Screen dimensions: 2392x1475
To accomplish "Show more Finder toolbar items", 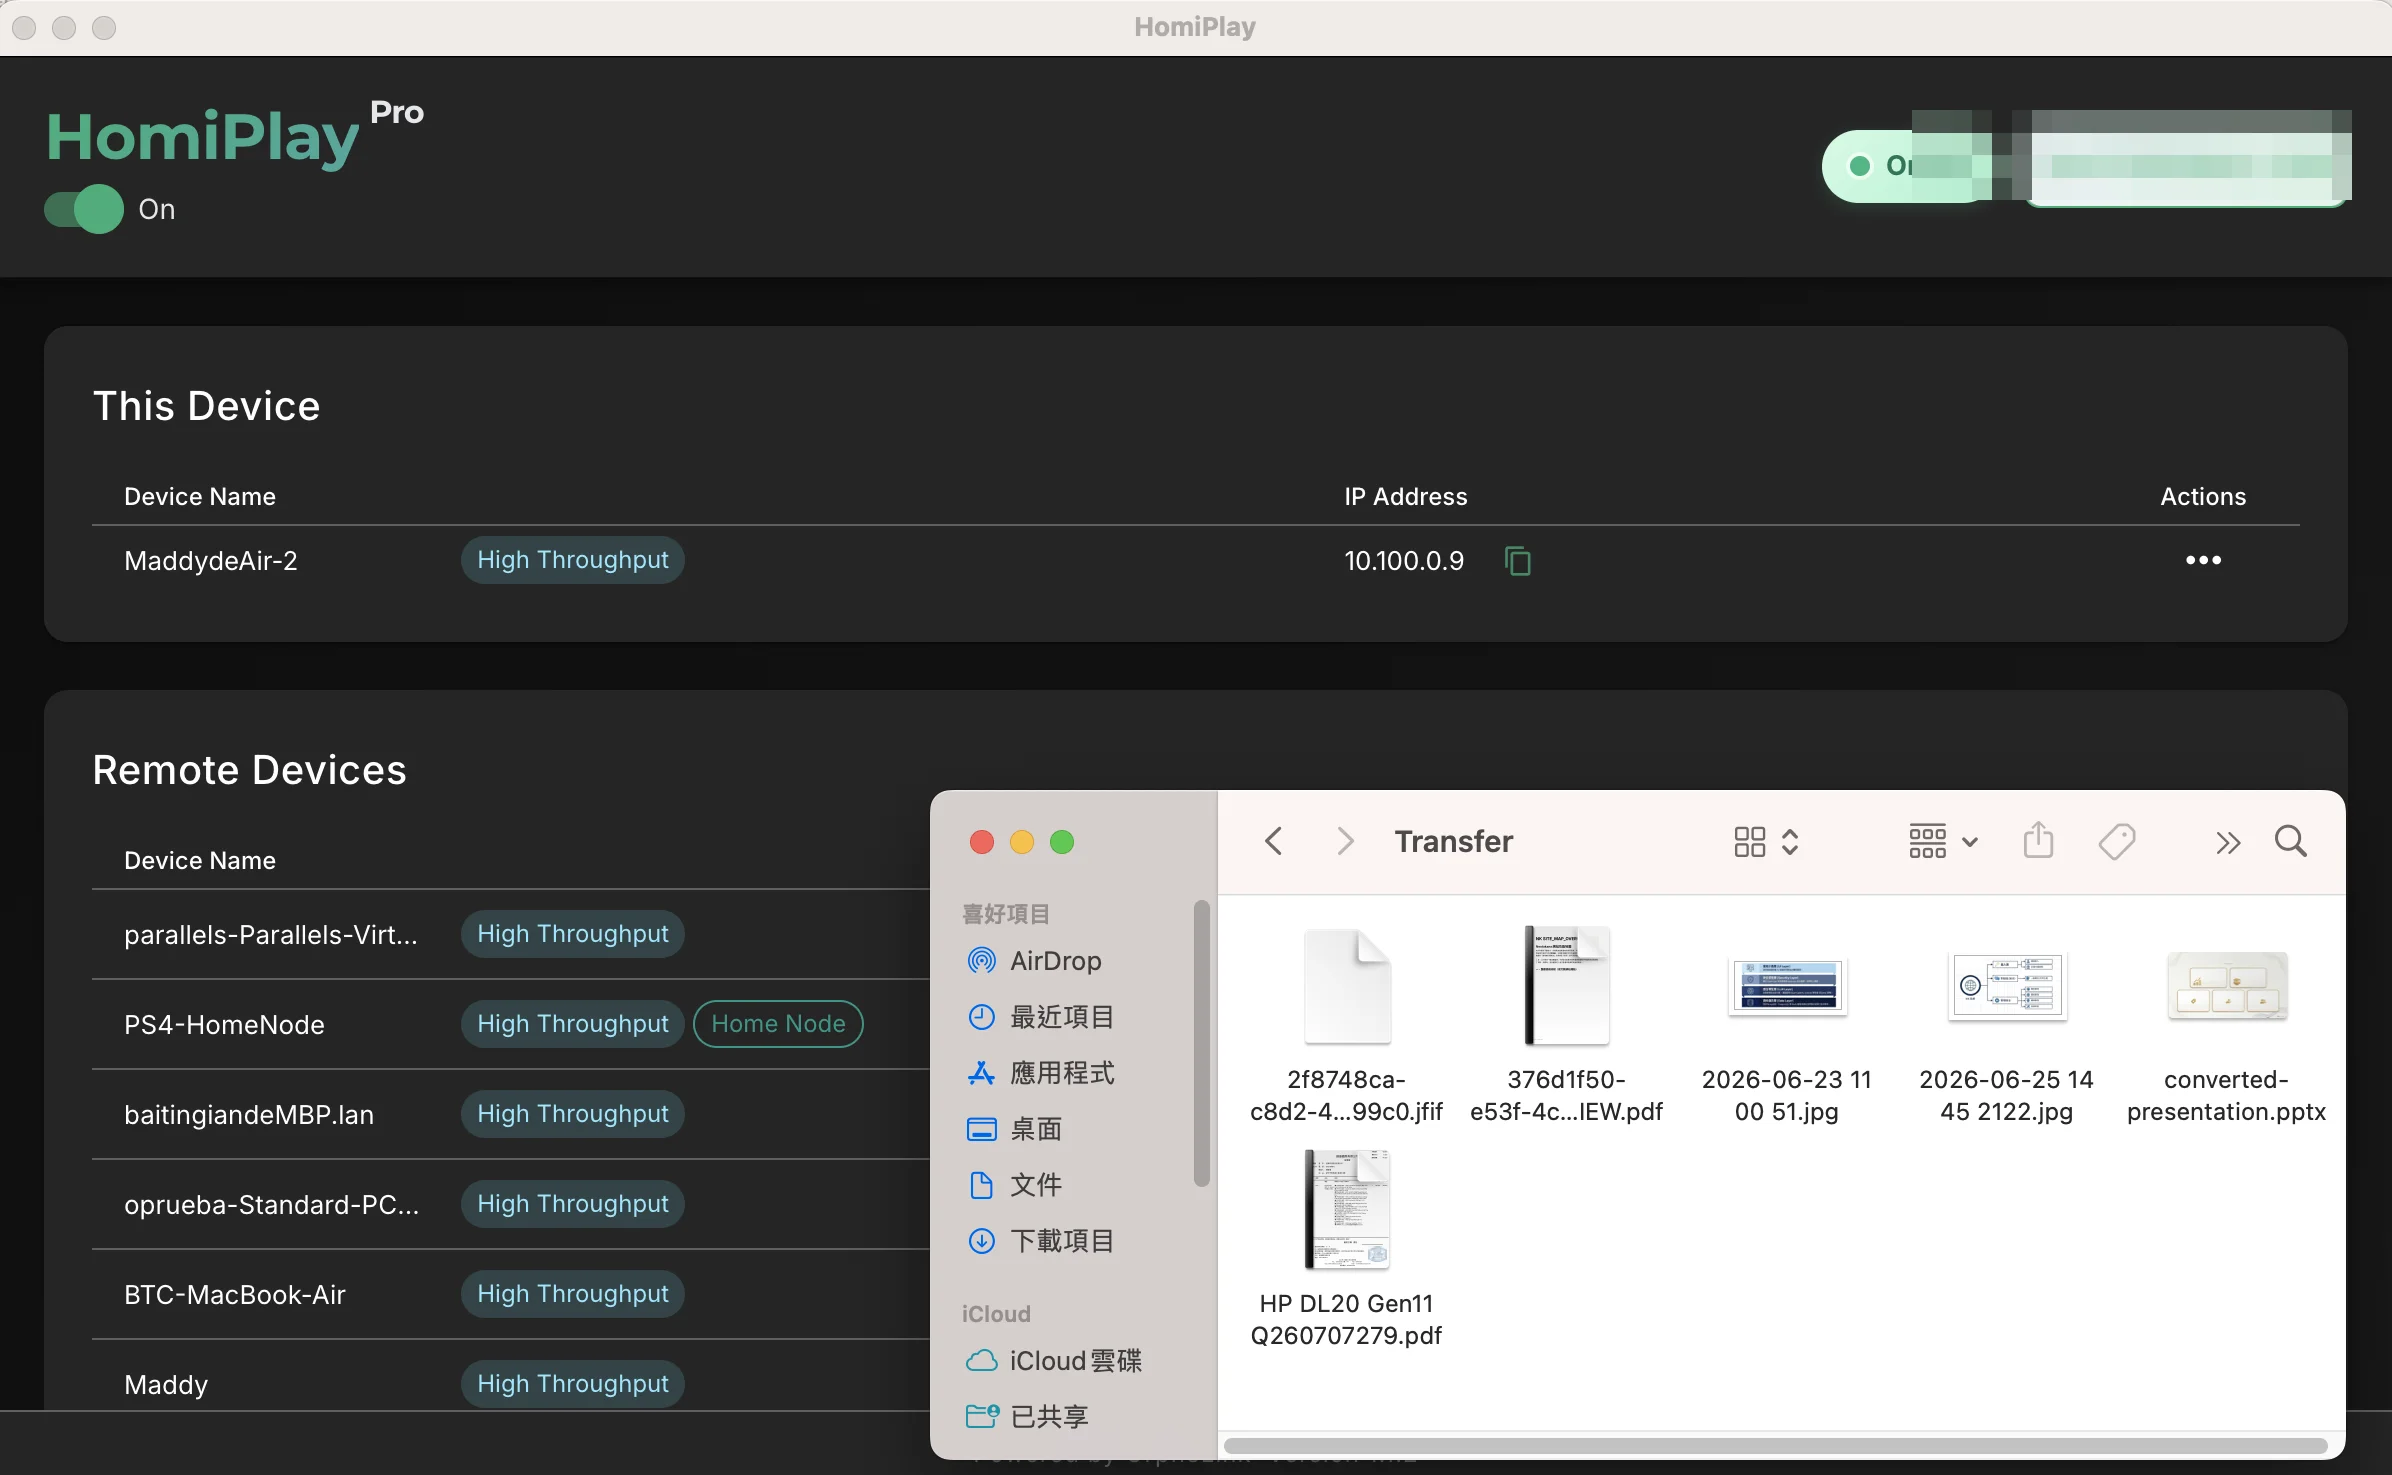I will [x=2227, y=843].
